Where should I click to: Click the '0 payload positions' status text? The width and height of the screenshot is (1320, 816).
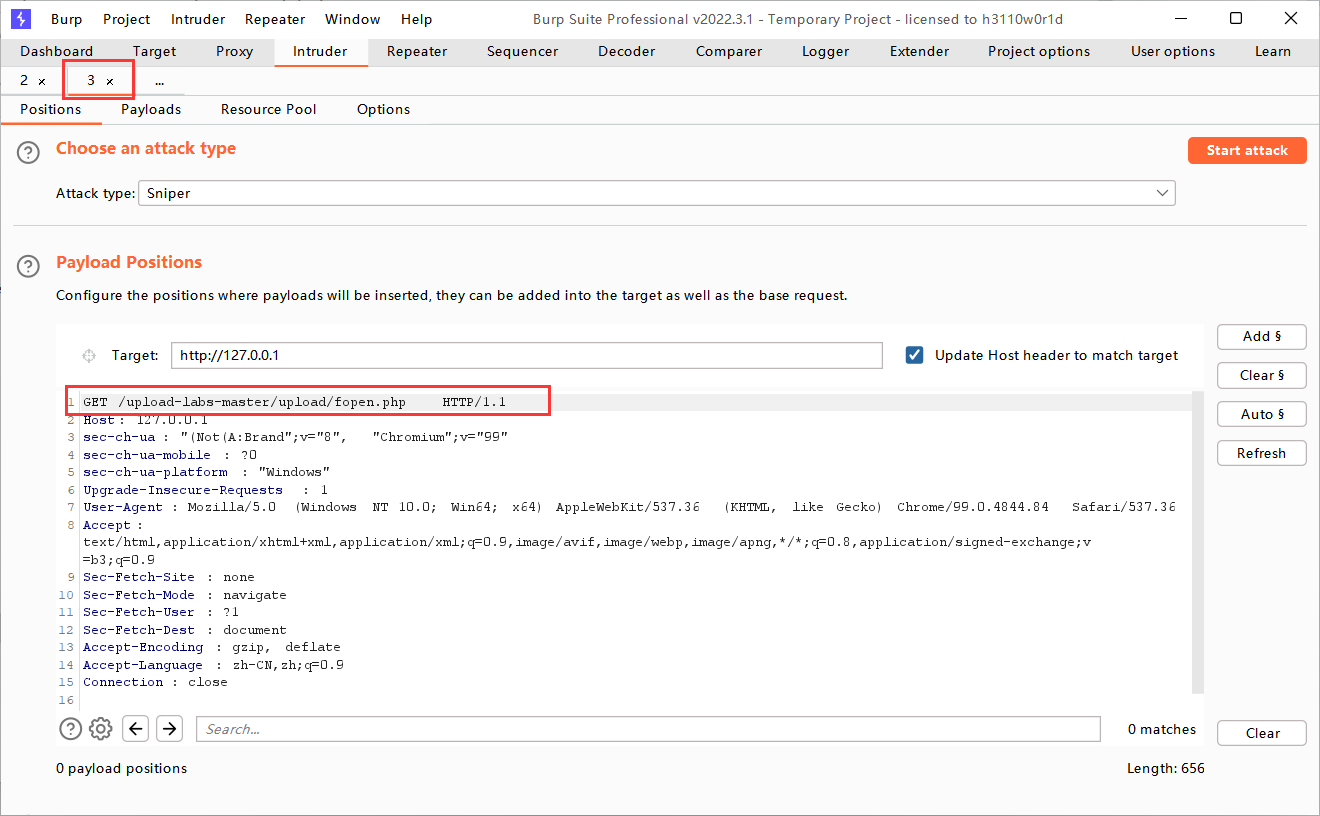pyautogui.click(x=122, y=768)
